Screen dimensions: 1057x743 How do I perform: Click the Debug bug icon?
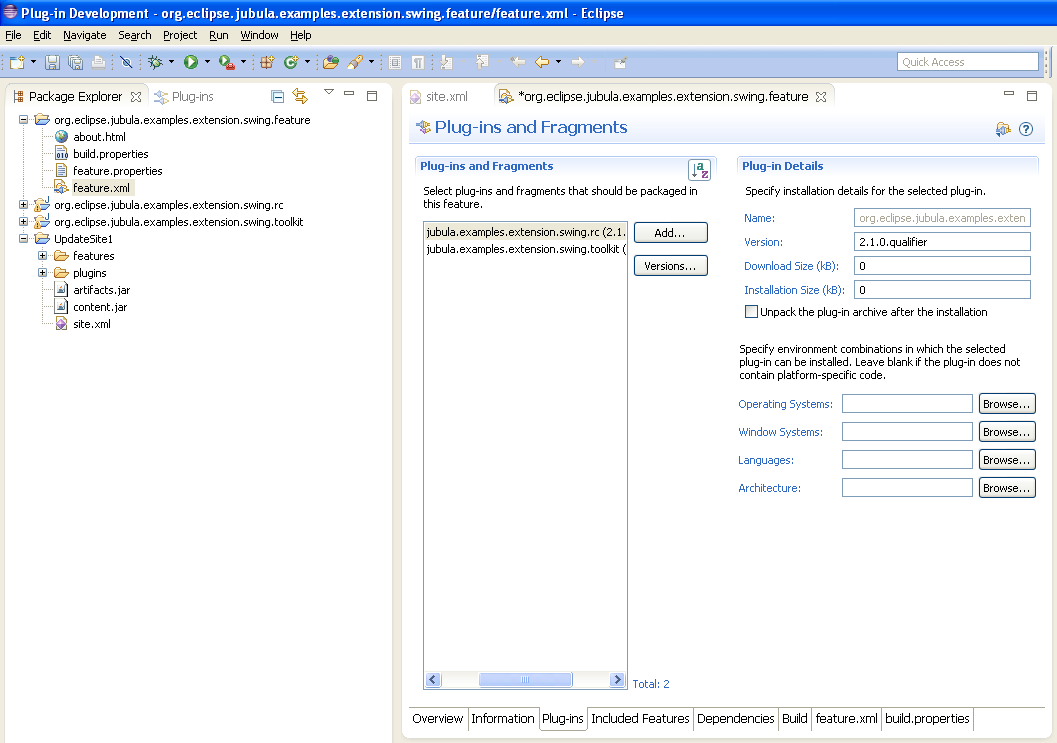pos(155,62)
